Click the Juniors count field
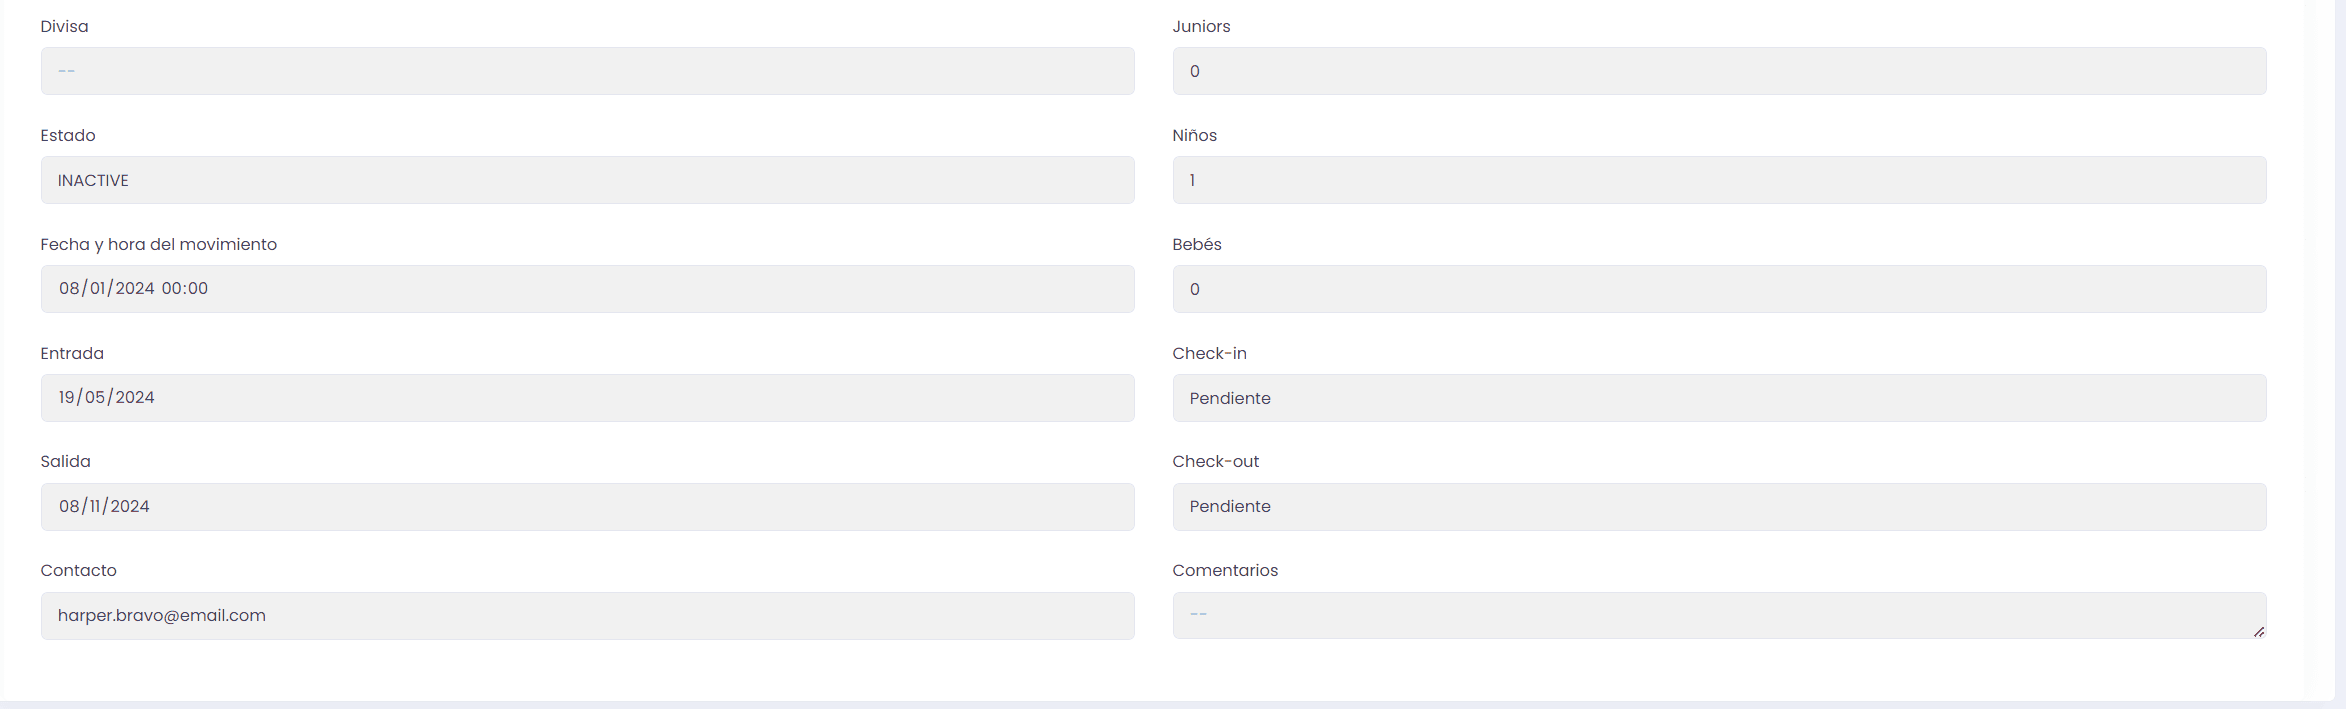This screenshot has width=2346, height=709. pyautogui.click(x=1719, y=71)
